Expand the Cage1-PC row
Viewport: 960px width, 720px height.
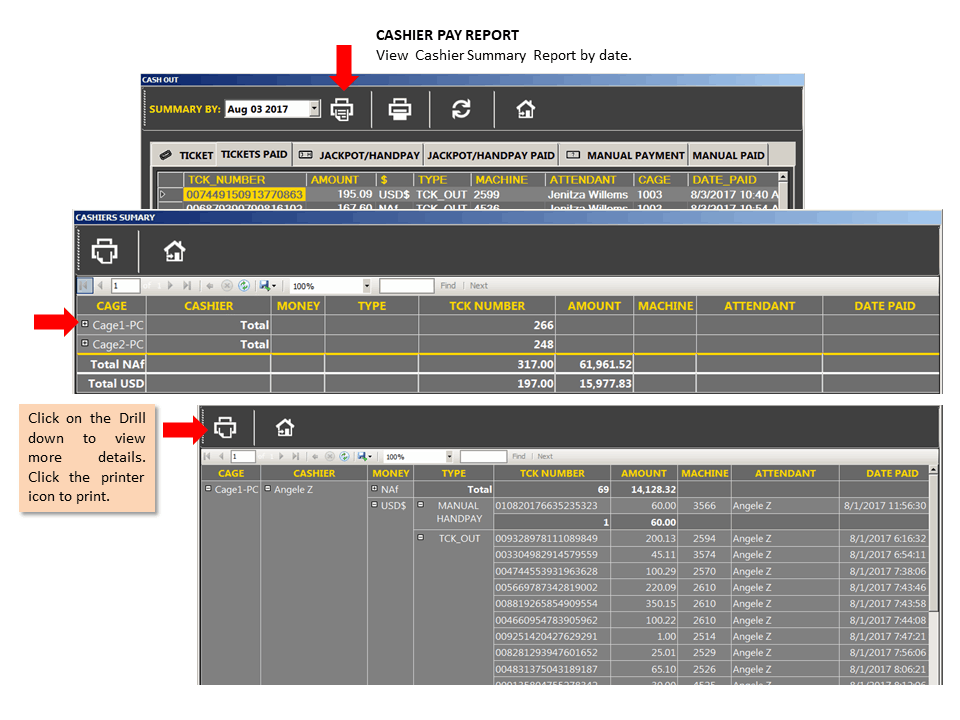pos(85,324)
